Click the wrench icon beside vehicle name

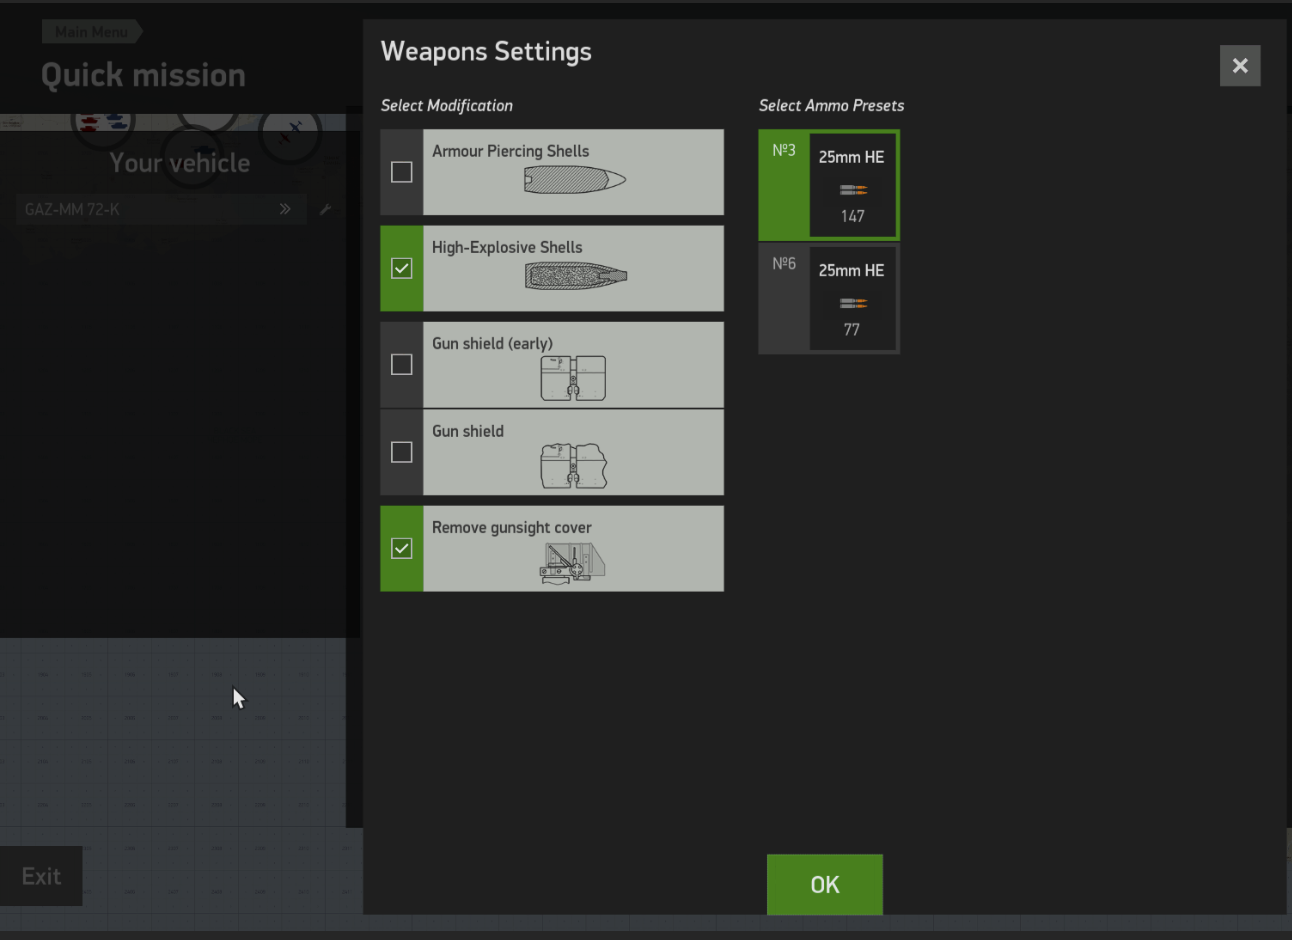[x=325, y=209]
